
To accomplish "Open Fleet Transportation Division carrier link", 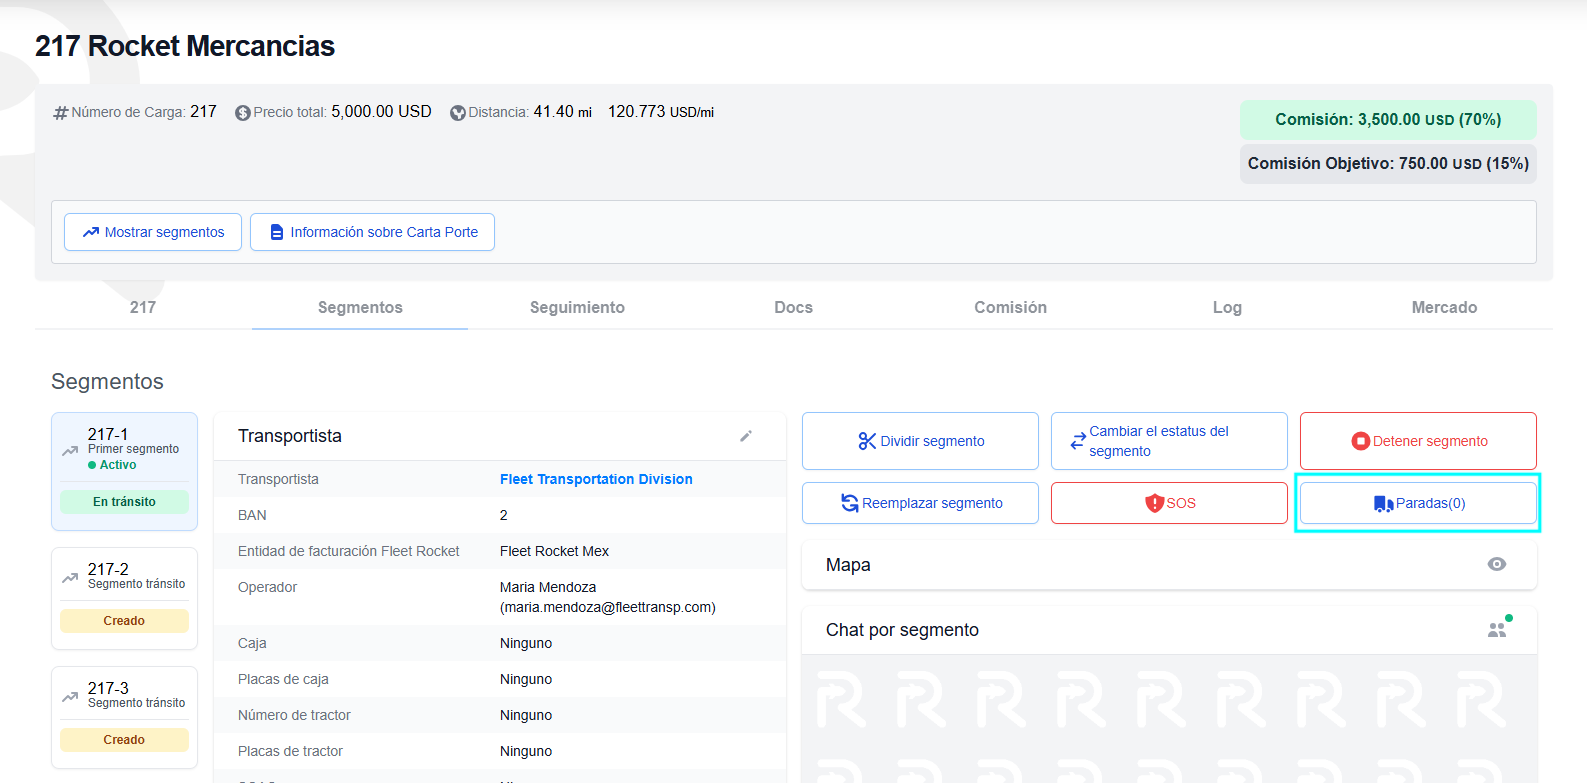I will [596, 479].
